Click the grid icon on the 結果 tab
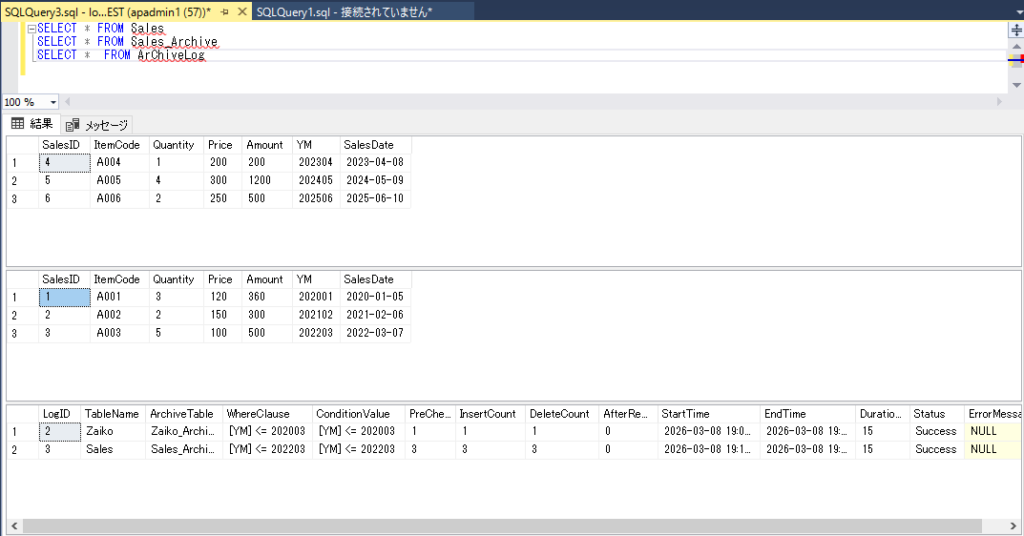1024x536 pixels. pyautogui.click(x=17, y=124)
